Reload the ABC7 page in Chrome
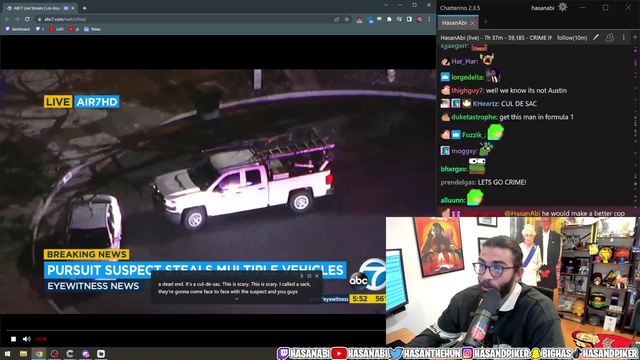The image size is (640, 360). pyautogui.click(x=27, y=19)
